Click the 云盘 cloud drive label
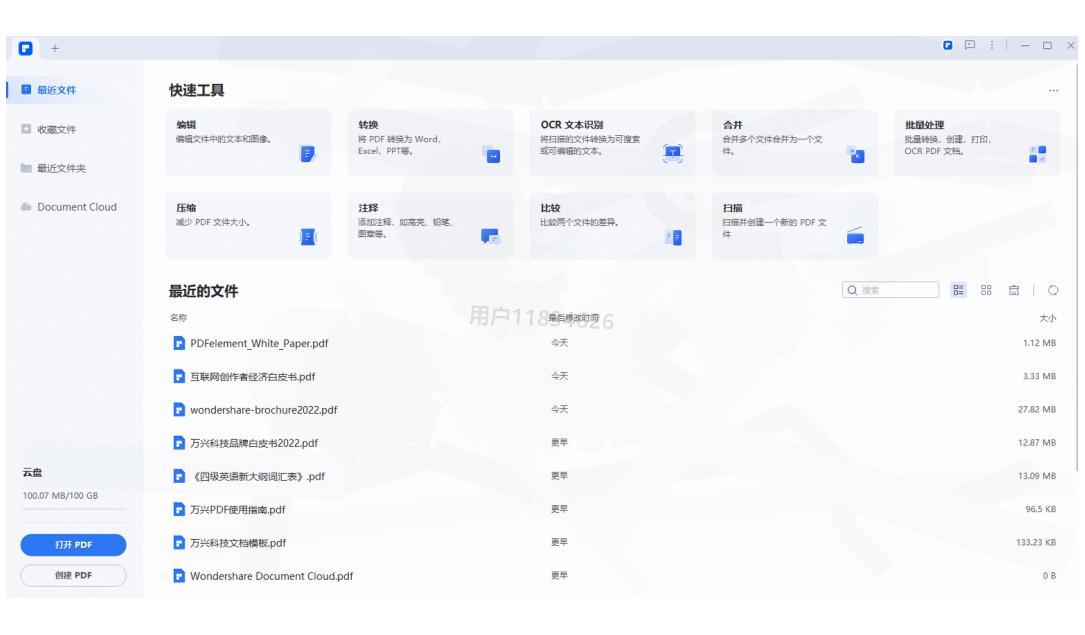 [32, 472]
